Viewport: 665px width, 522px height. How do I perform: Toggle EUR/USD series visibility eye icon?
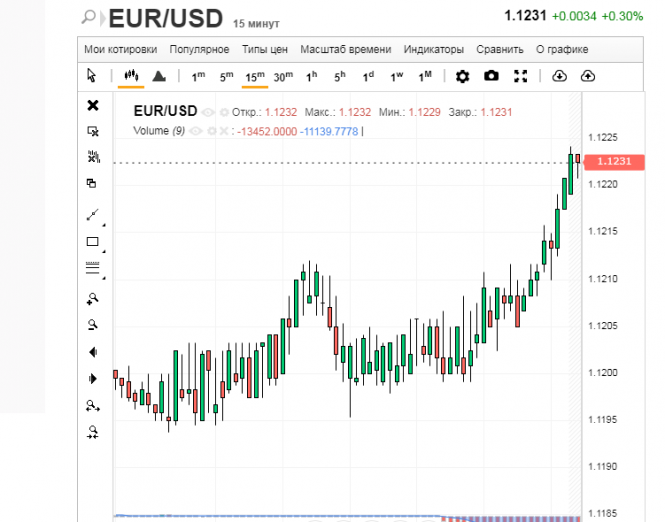208,112
